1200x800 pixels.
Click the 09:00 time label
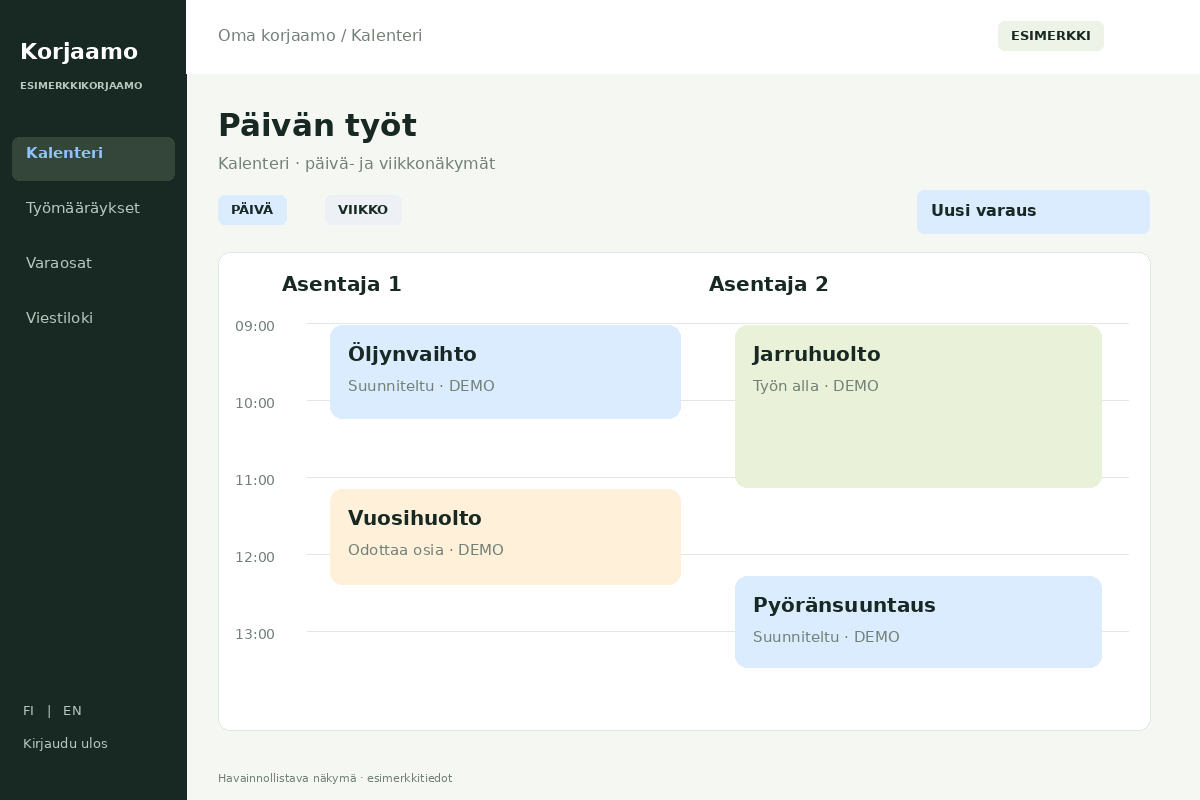[255, 326]
